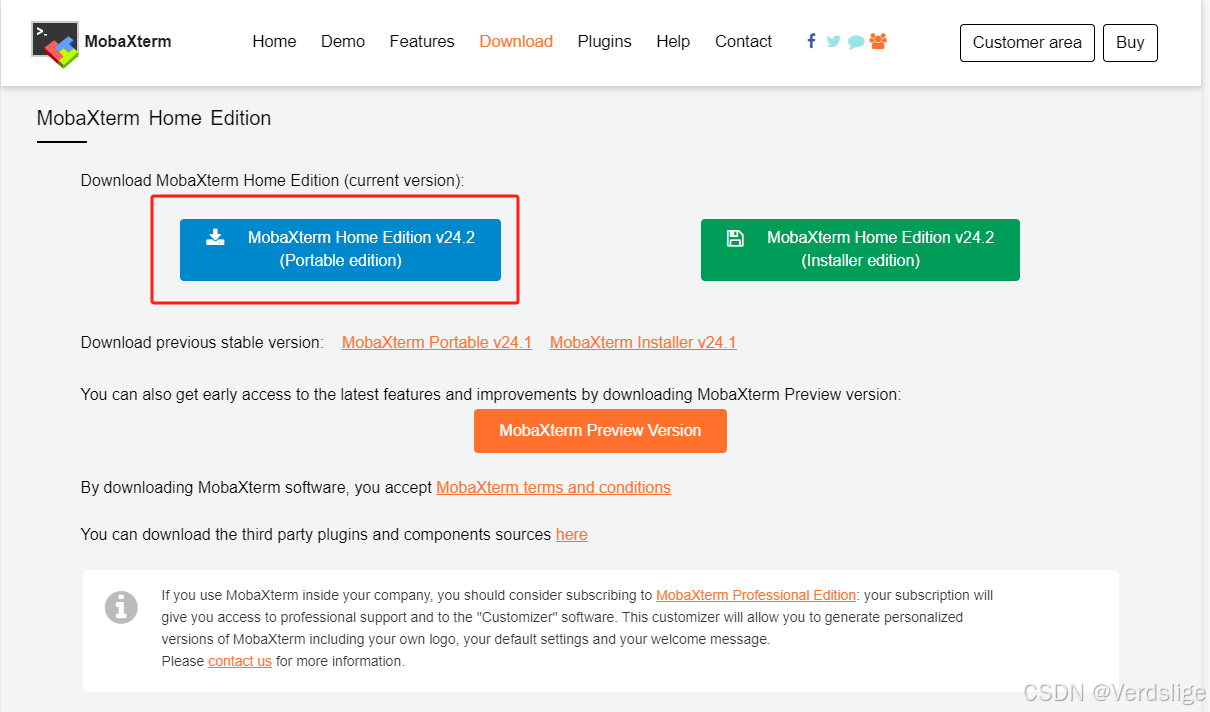Screen dimensions: 1210x712
Task: Open MobaXterm Professional Edition link
Action: pos(756,595)
